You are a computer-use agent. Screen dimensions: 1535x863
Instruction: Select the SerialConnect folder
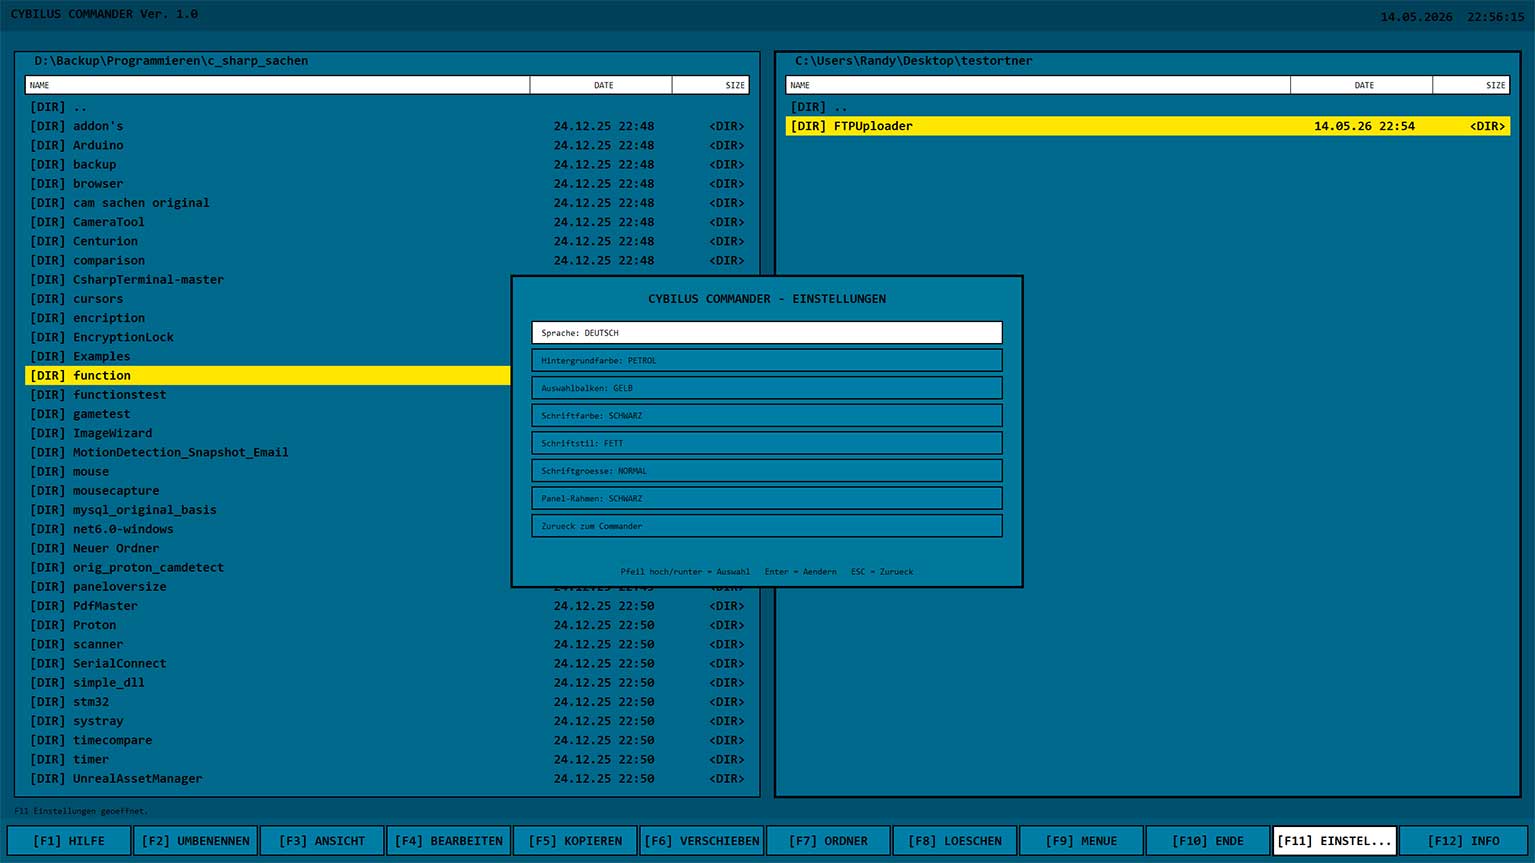coord(387,664)
